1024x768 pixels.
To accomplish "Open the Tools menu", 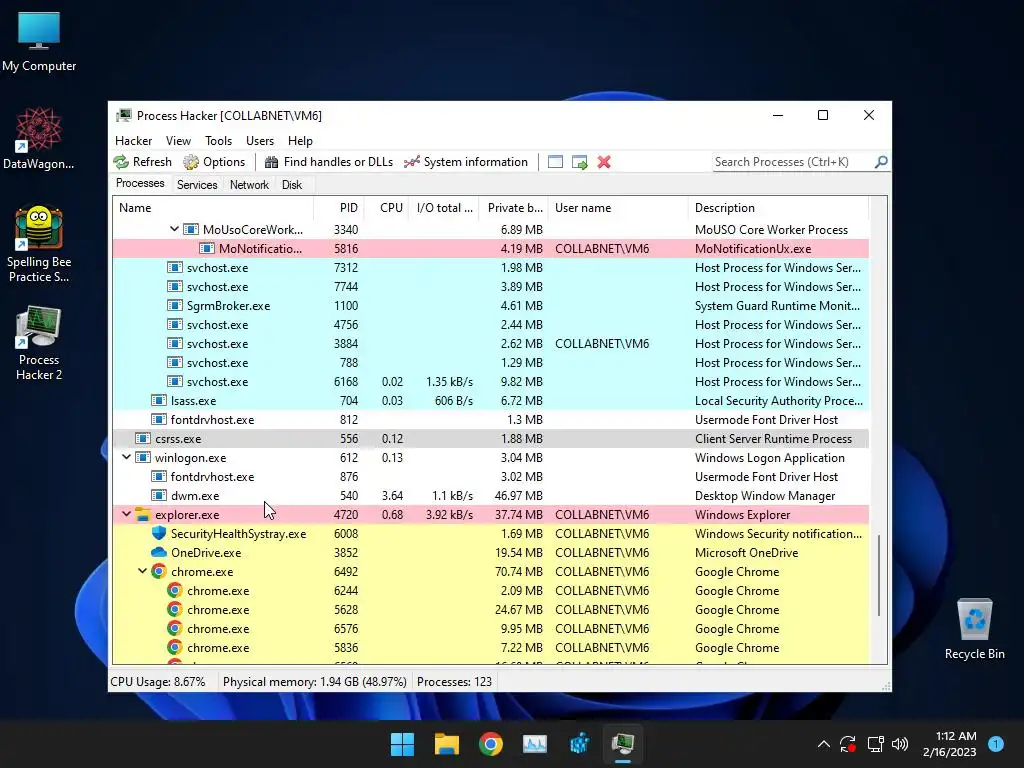I will [x=218, y=141].
